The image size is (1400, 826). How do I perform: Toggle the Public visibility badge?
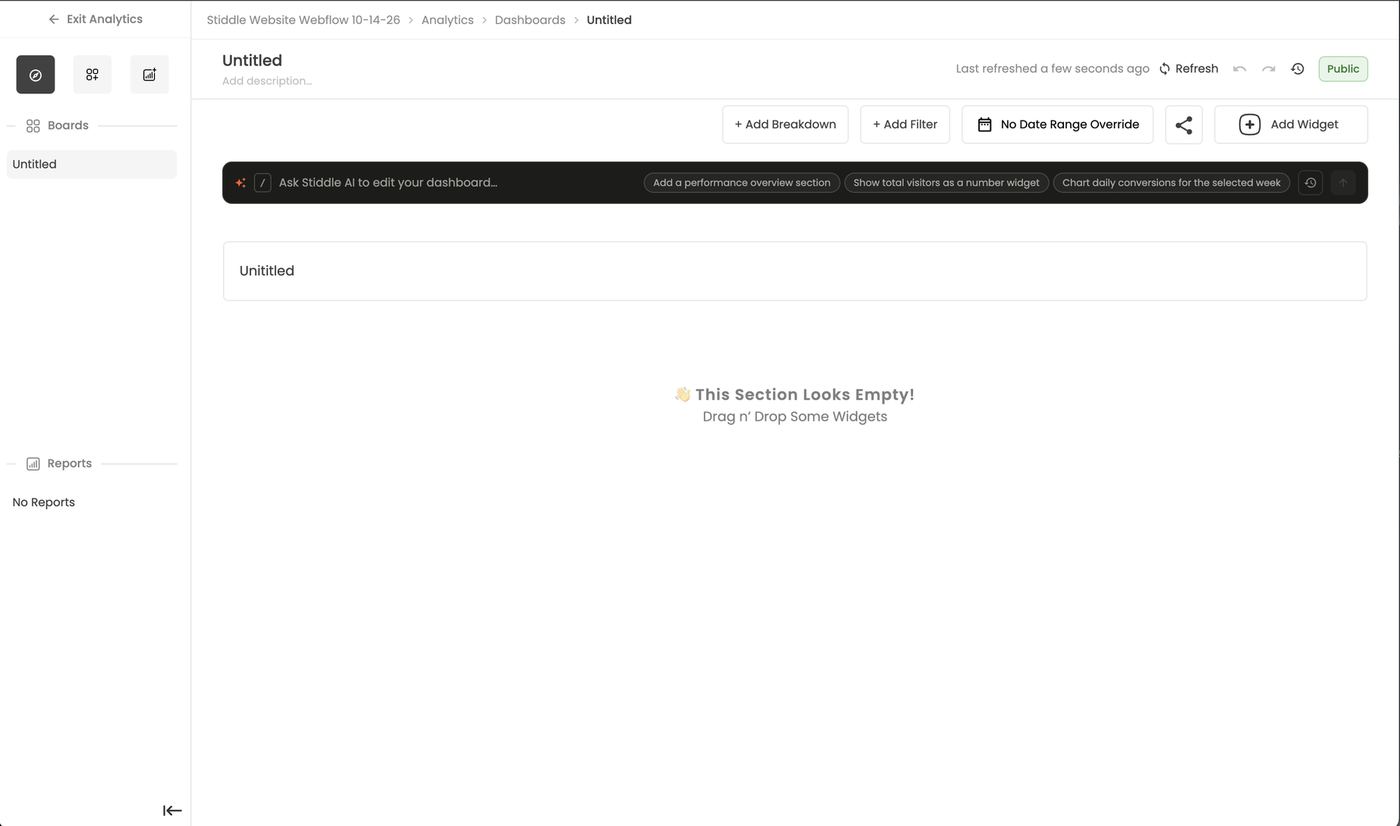(1343, 69)
